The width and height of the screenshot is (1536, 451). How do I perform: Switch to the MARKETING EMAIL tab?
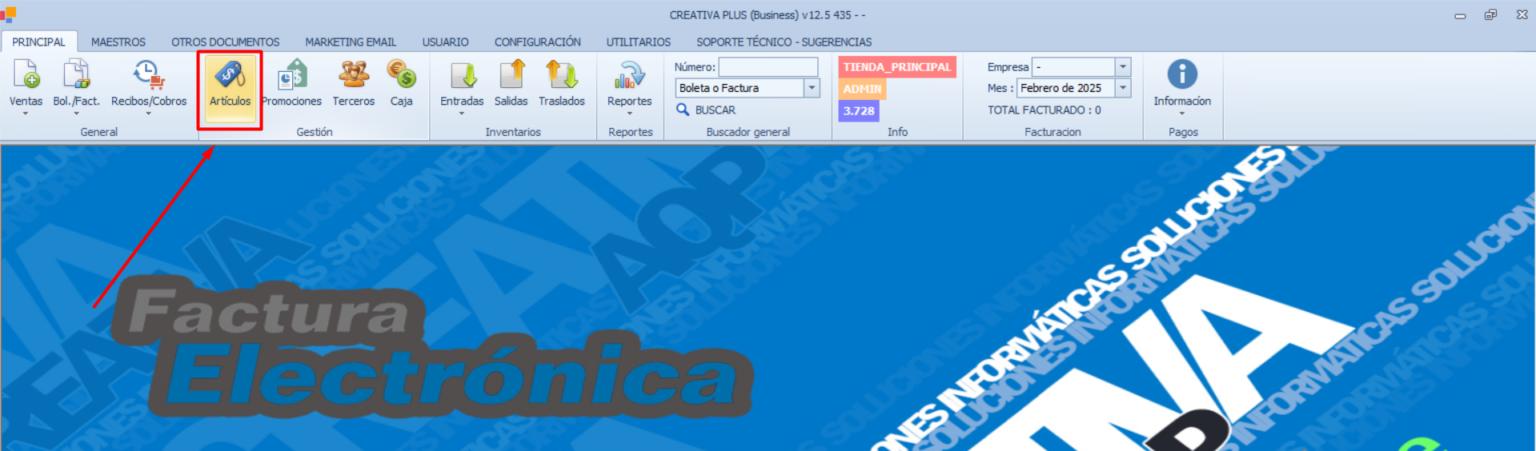pos(351,42)
